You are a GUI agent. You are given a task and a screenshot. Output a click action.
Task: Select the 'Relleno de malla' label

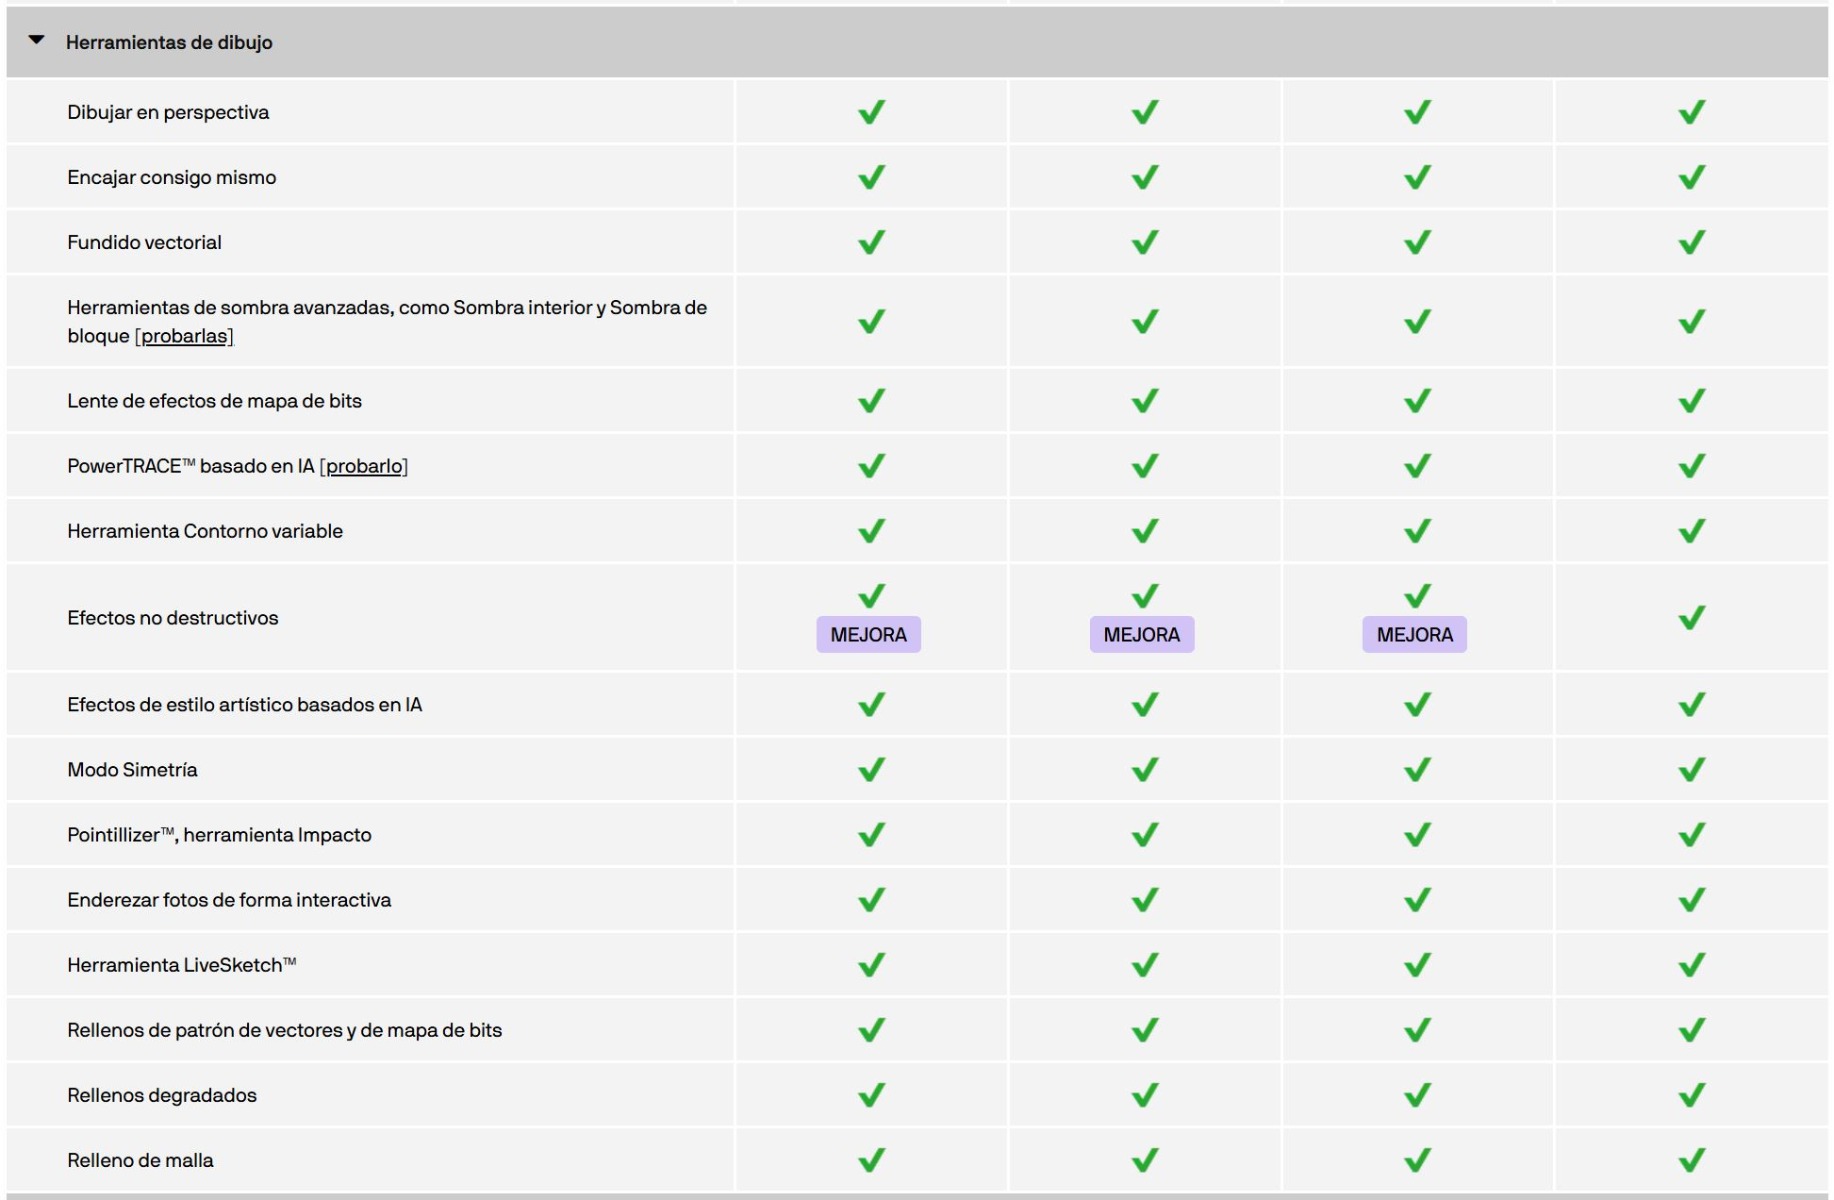140,1160
